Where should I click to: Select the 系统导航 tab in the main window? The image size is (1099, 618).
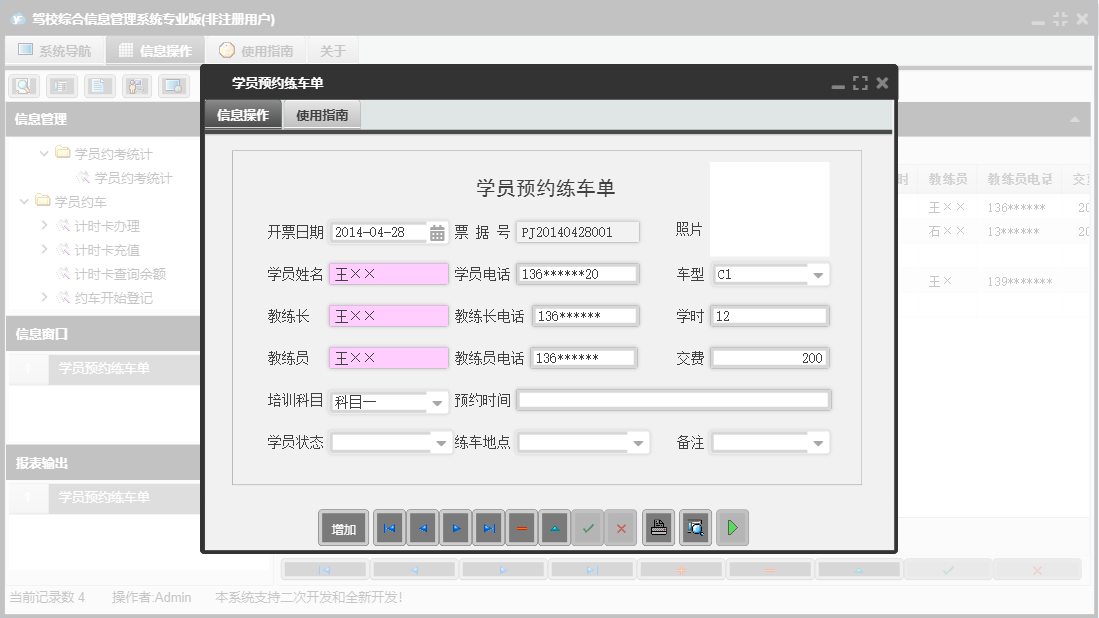55,49
